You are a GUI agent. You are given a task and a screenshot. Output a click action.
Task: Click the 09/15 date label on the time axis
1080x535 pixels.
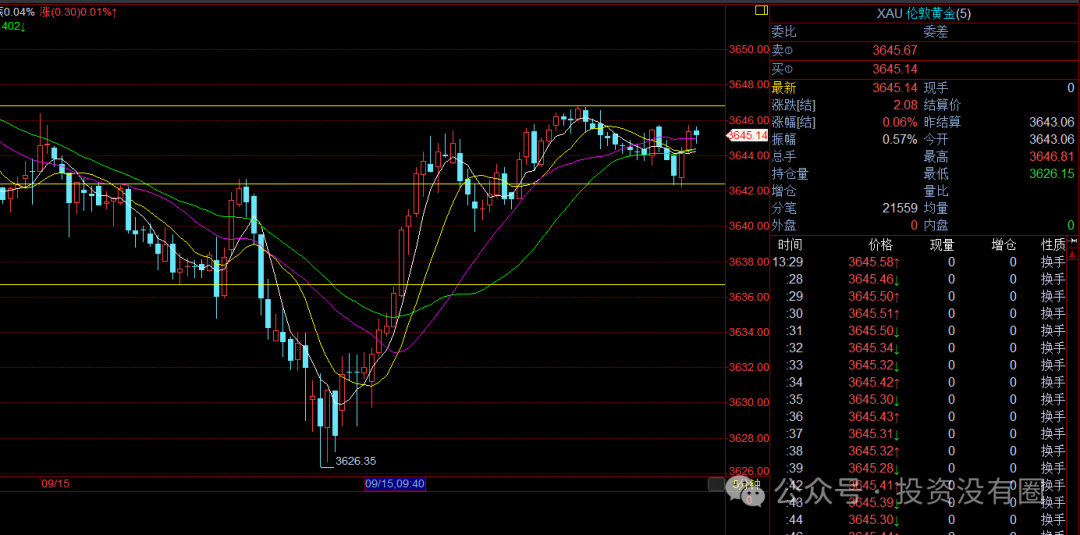click(x=56, y=484)
